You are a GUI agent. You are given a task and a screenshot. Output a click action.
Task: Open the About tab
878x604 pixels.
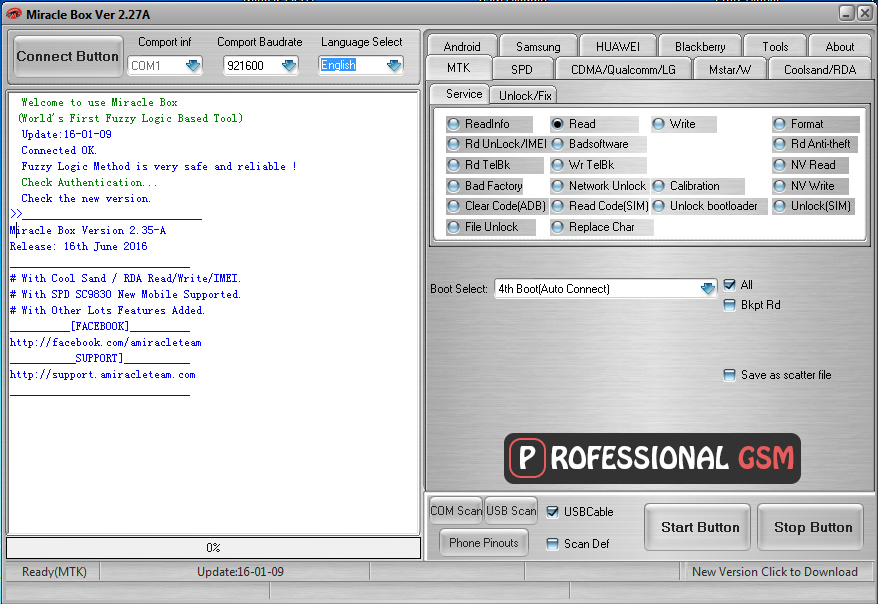(840, 46)
